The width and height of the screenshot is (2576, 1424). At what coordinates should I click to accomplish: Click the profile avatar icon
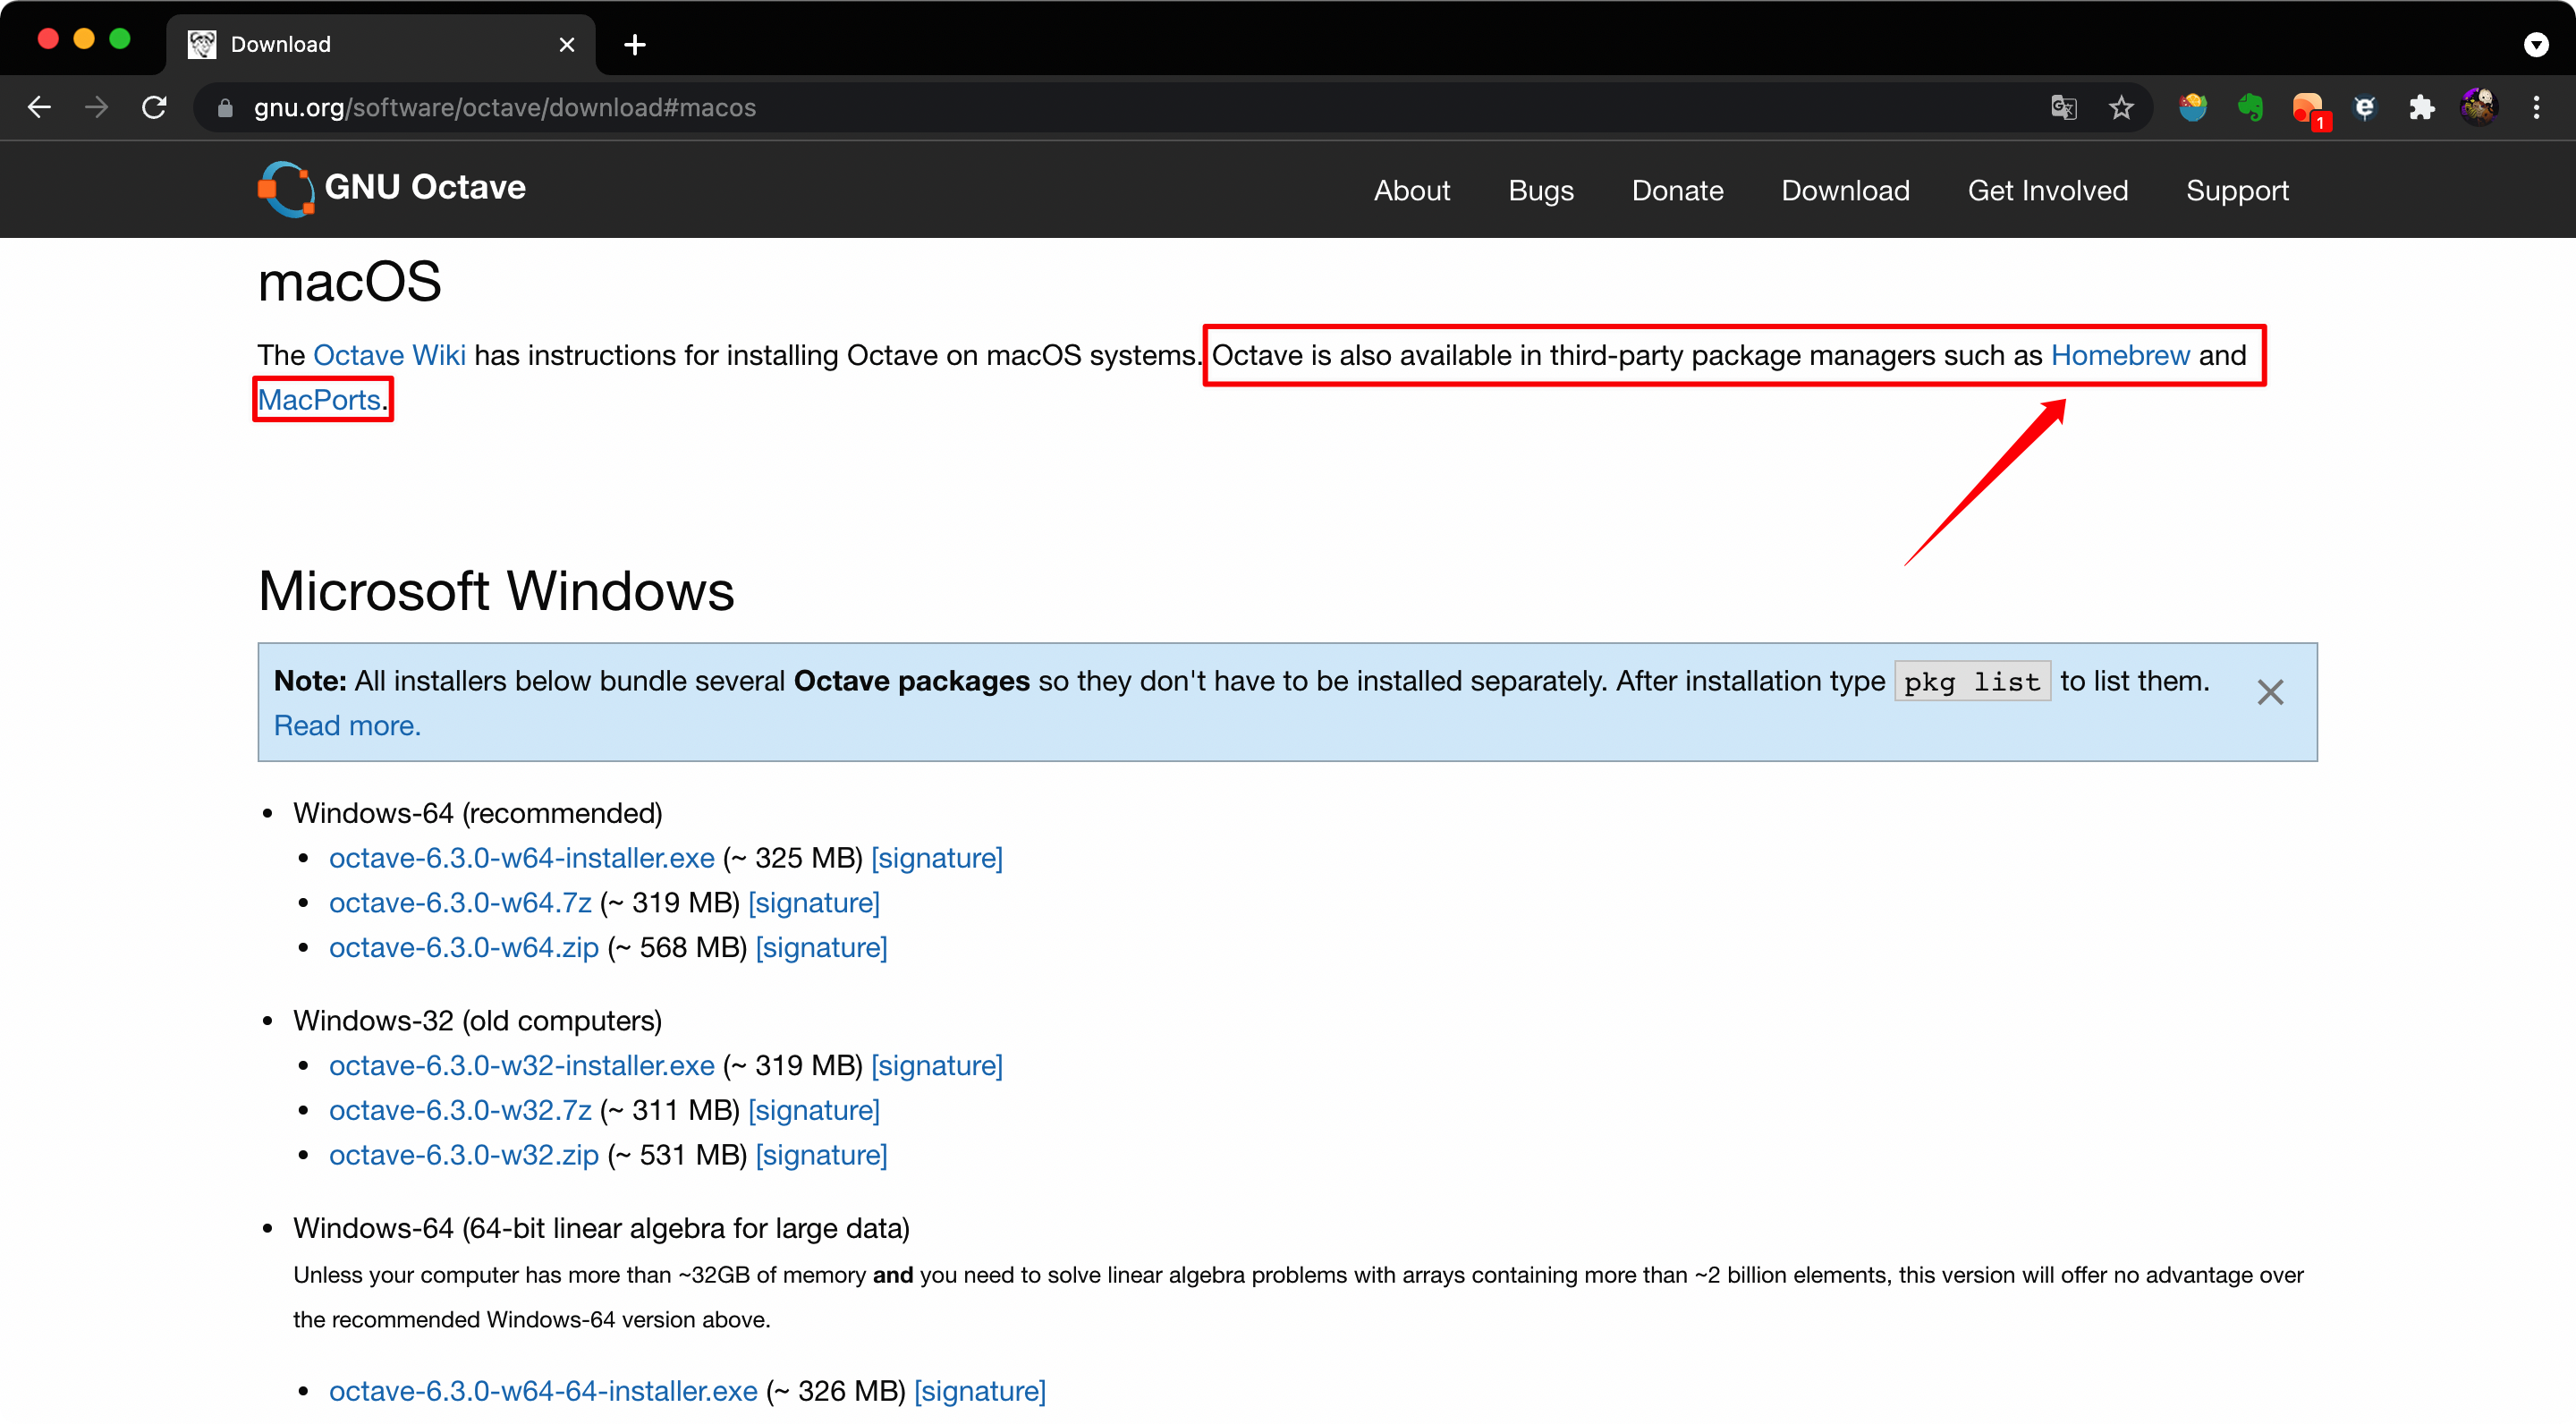point(2478,107)
